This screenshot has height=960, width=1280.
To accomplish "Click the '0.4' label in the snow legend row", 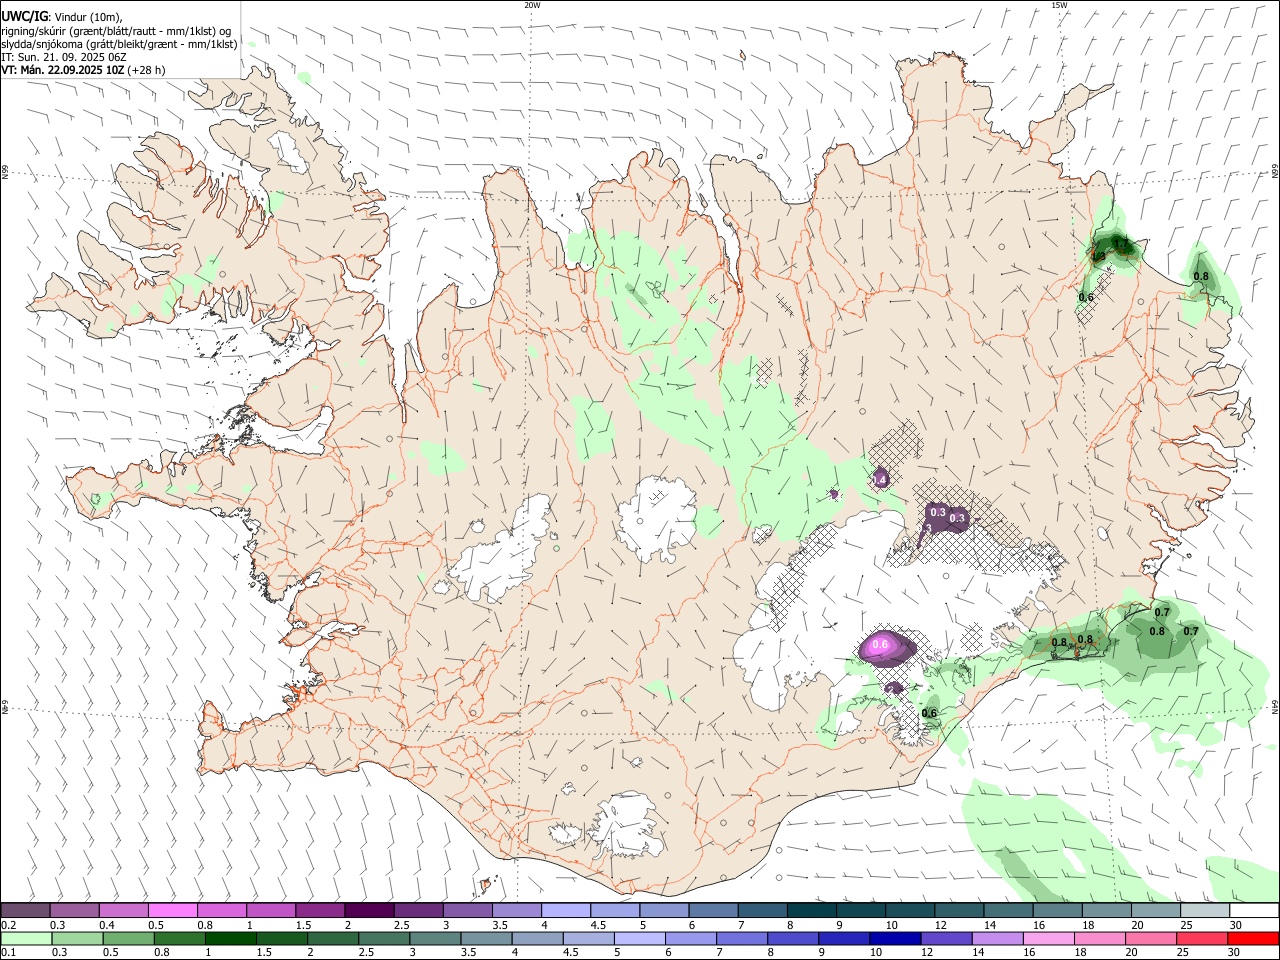I will pyautogui.click(x=107, y=925).
